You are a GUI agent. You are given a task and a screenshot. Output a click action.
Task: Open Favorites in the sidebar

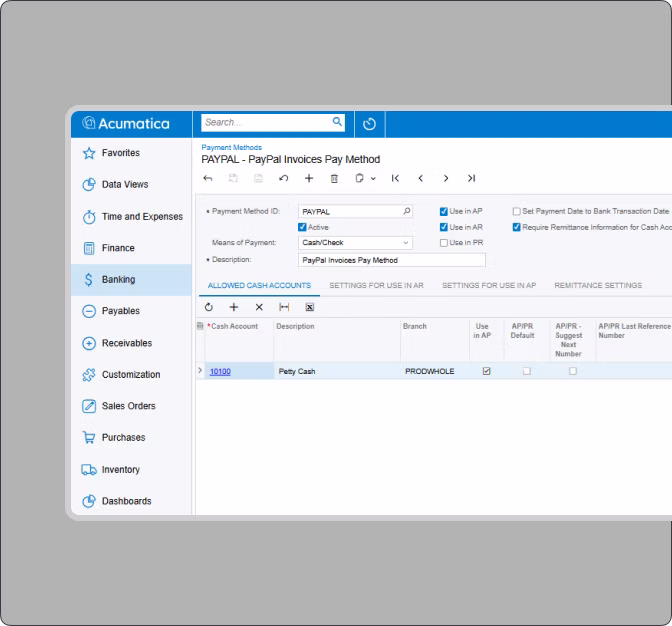(131, 153)
